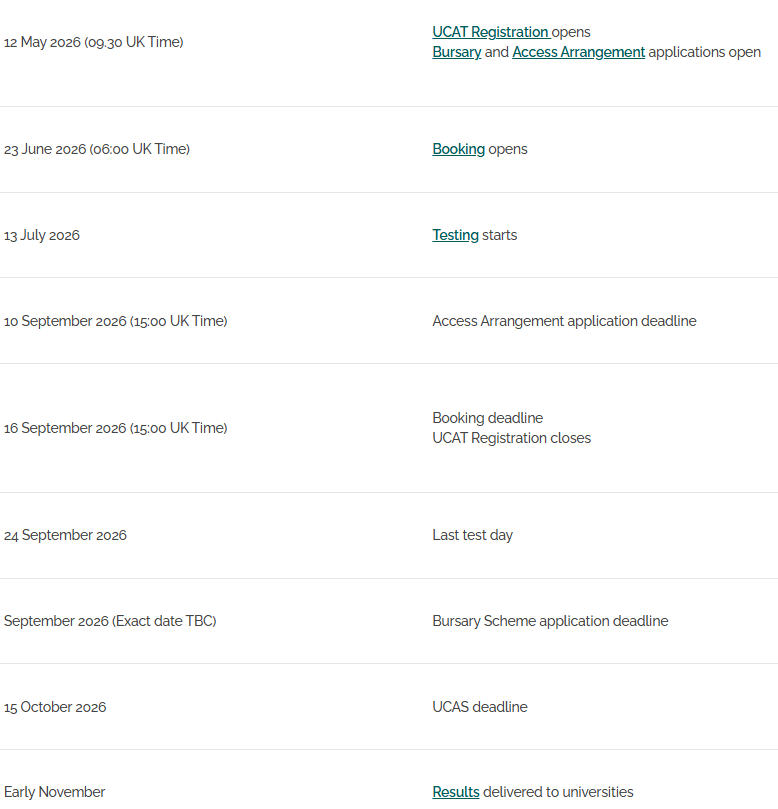Image resolution: width=778 pixels, height=809 pixels.
Task: Click the 12 May 2026 date text
Action: [93, 42]
